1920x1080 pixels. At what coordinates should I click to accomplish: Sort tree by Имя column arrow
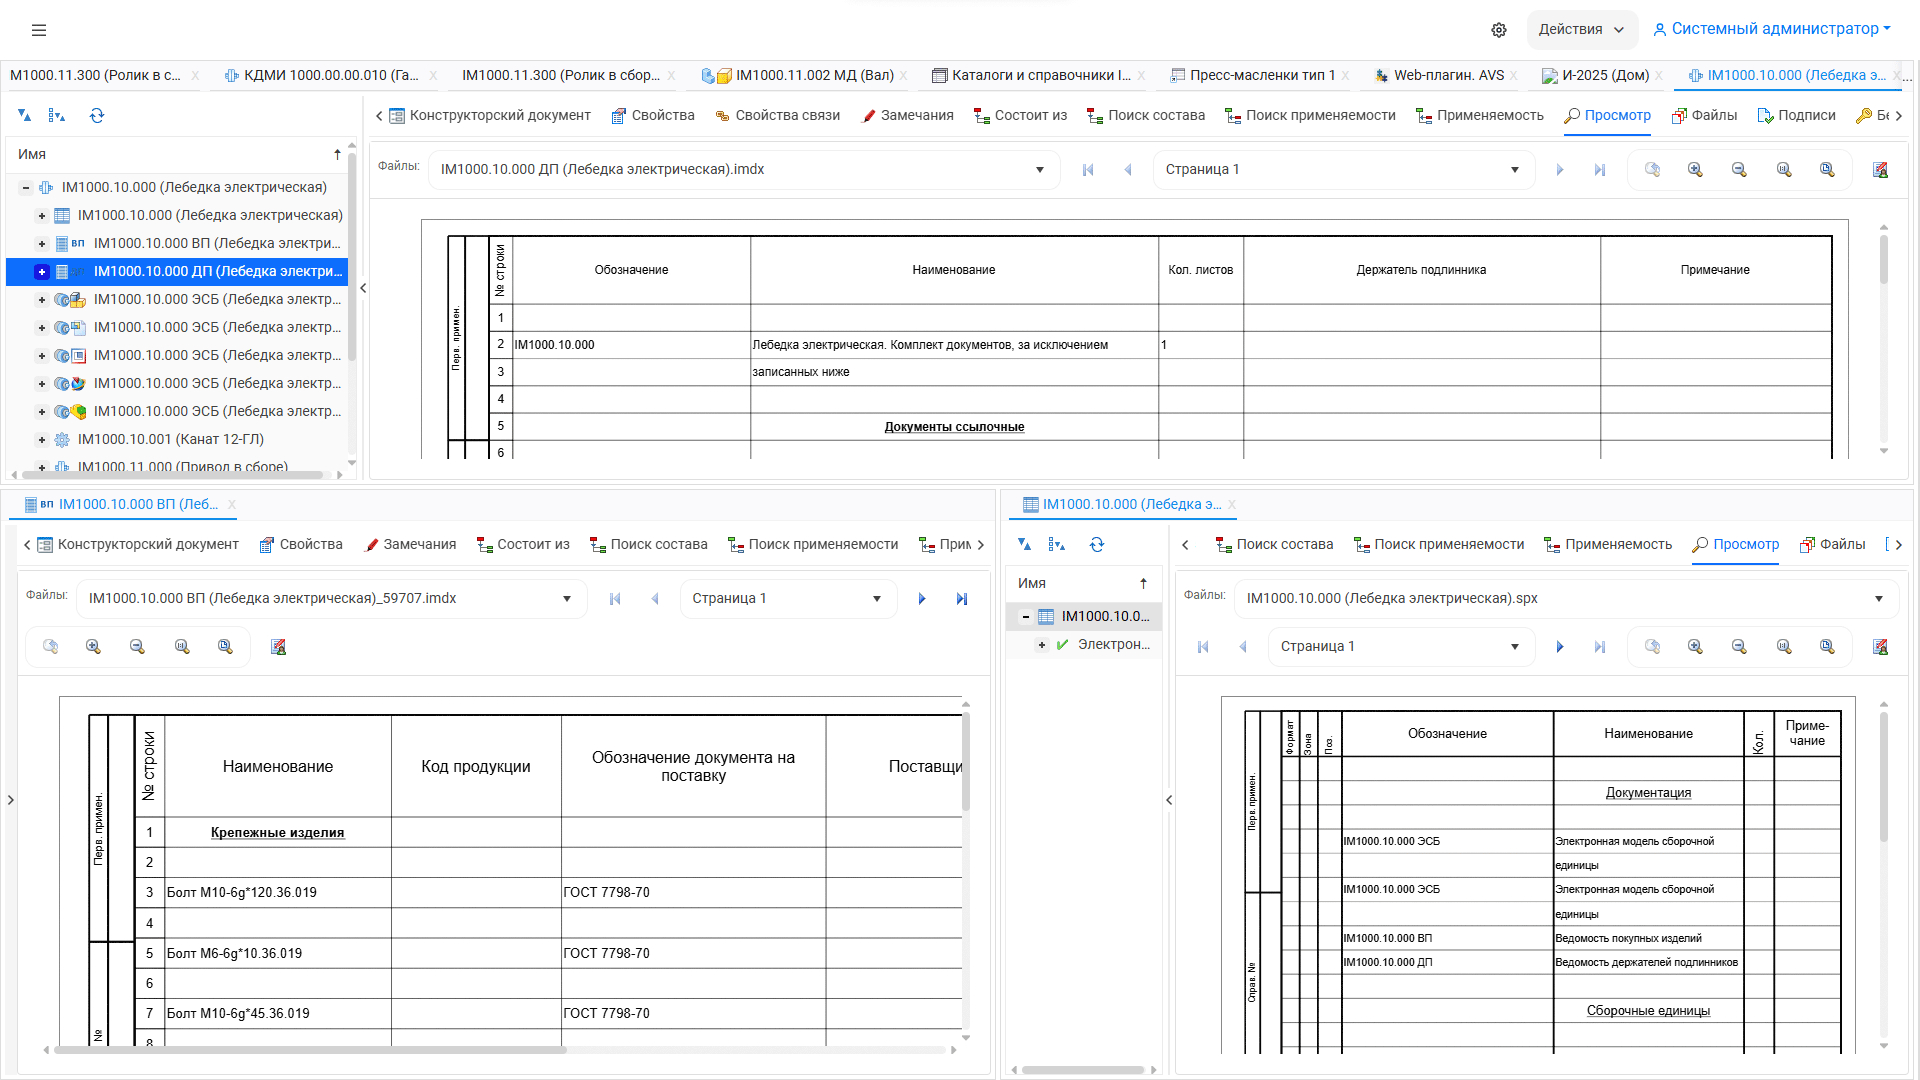coord(337,155)
